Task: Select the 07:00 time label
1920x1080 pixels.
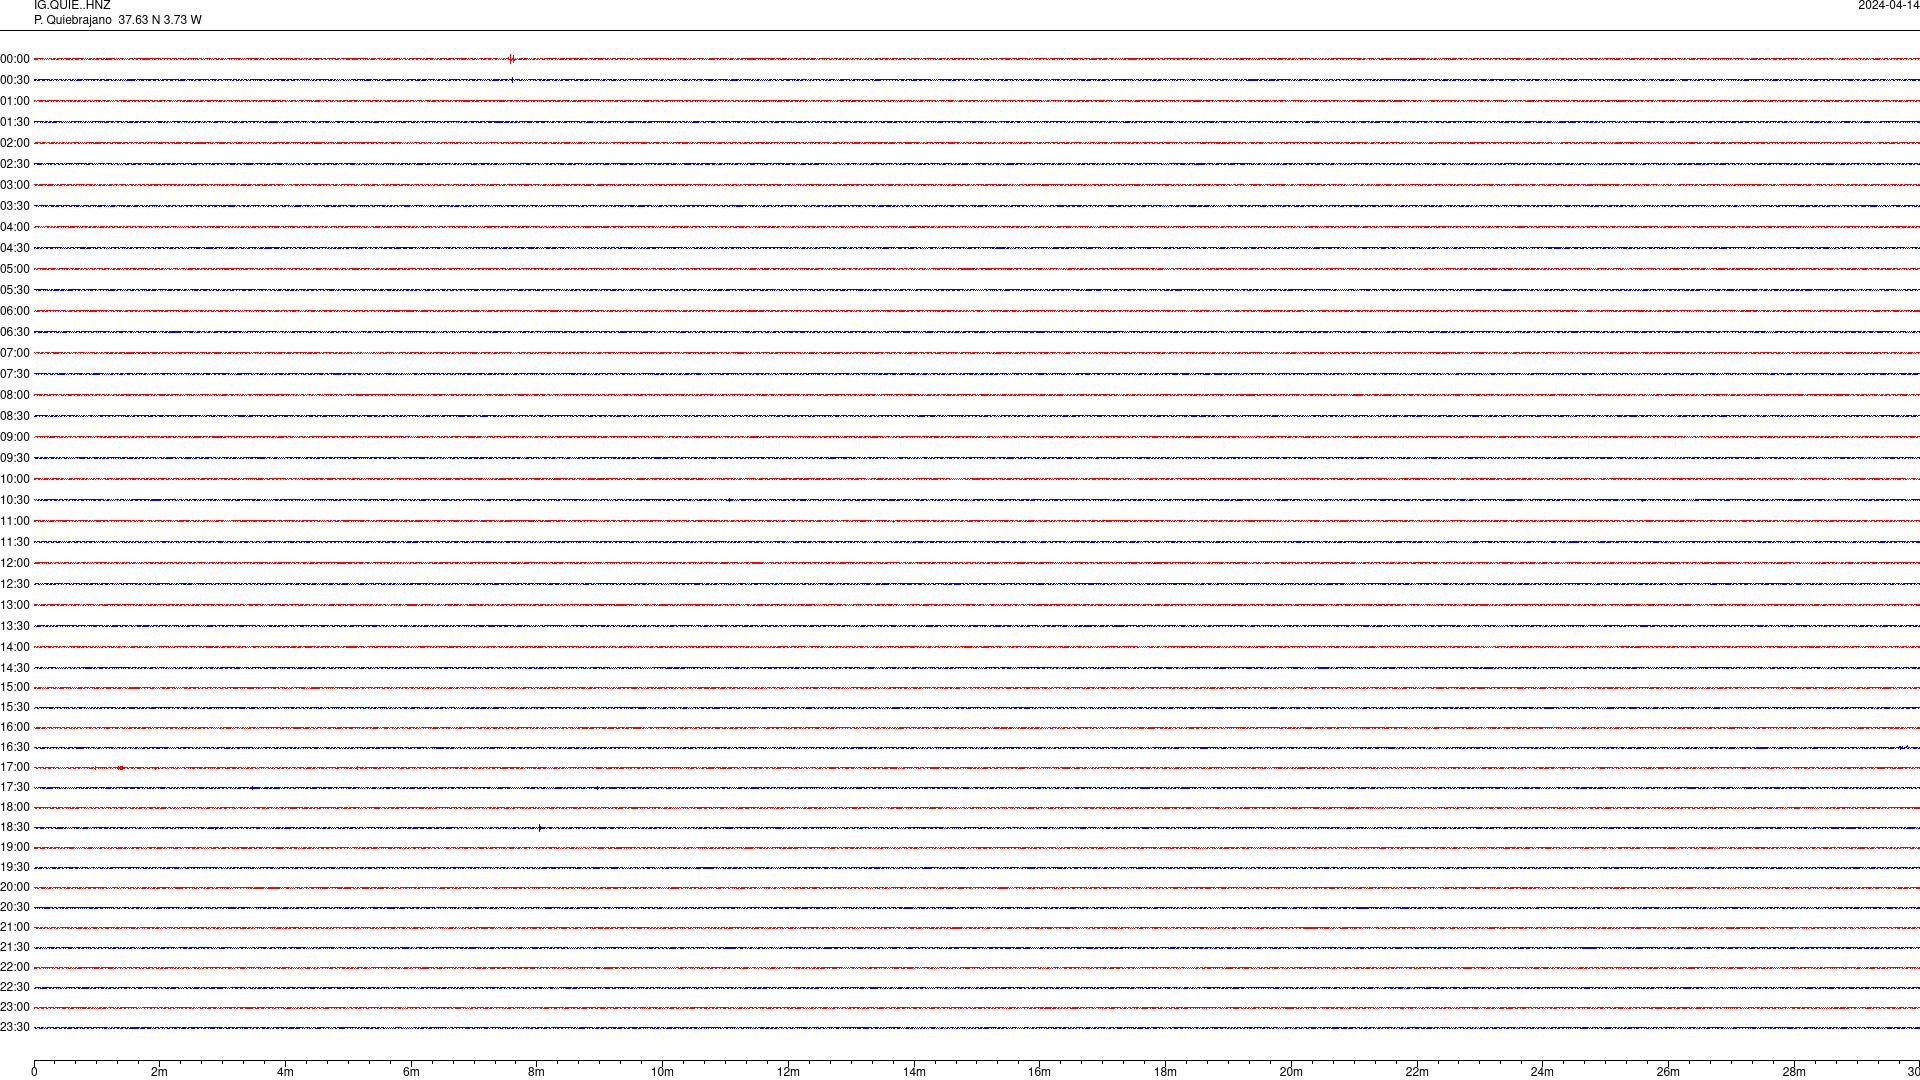Action: [15, 353]
